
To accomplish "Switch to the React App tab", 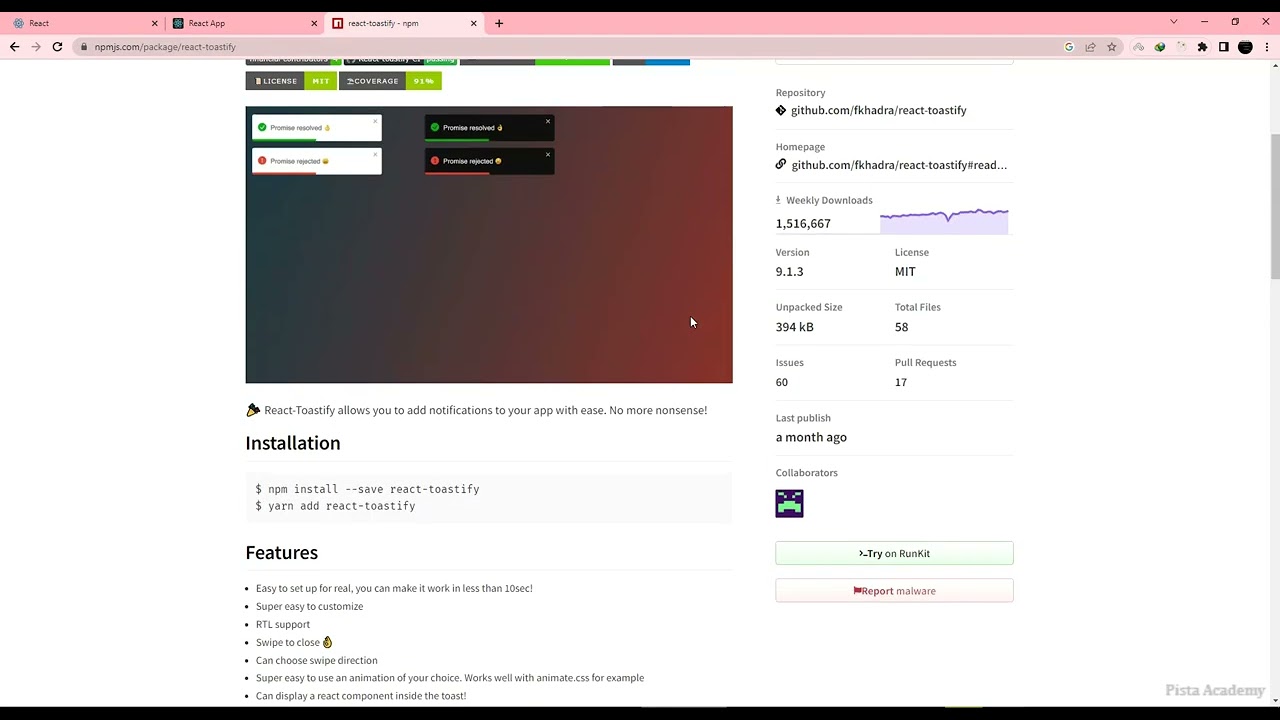I will click(x=244, y=23).
